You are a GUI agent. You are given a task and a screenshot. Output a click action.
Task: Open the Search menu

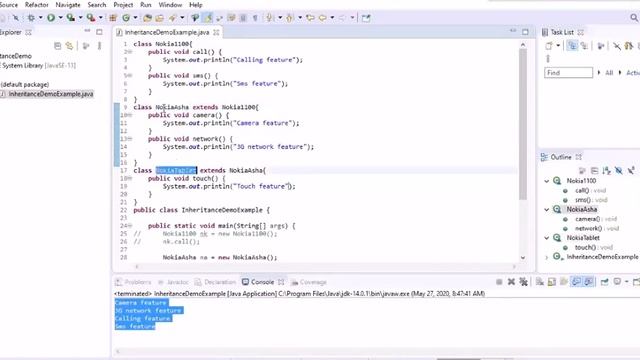pos(97,5)
